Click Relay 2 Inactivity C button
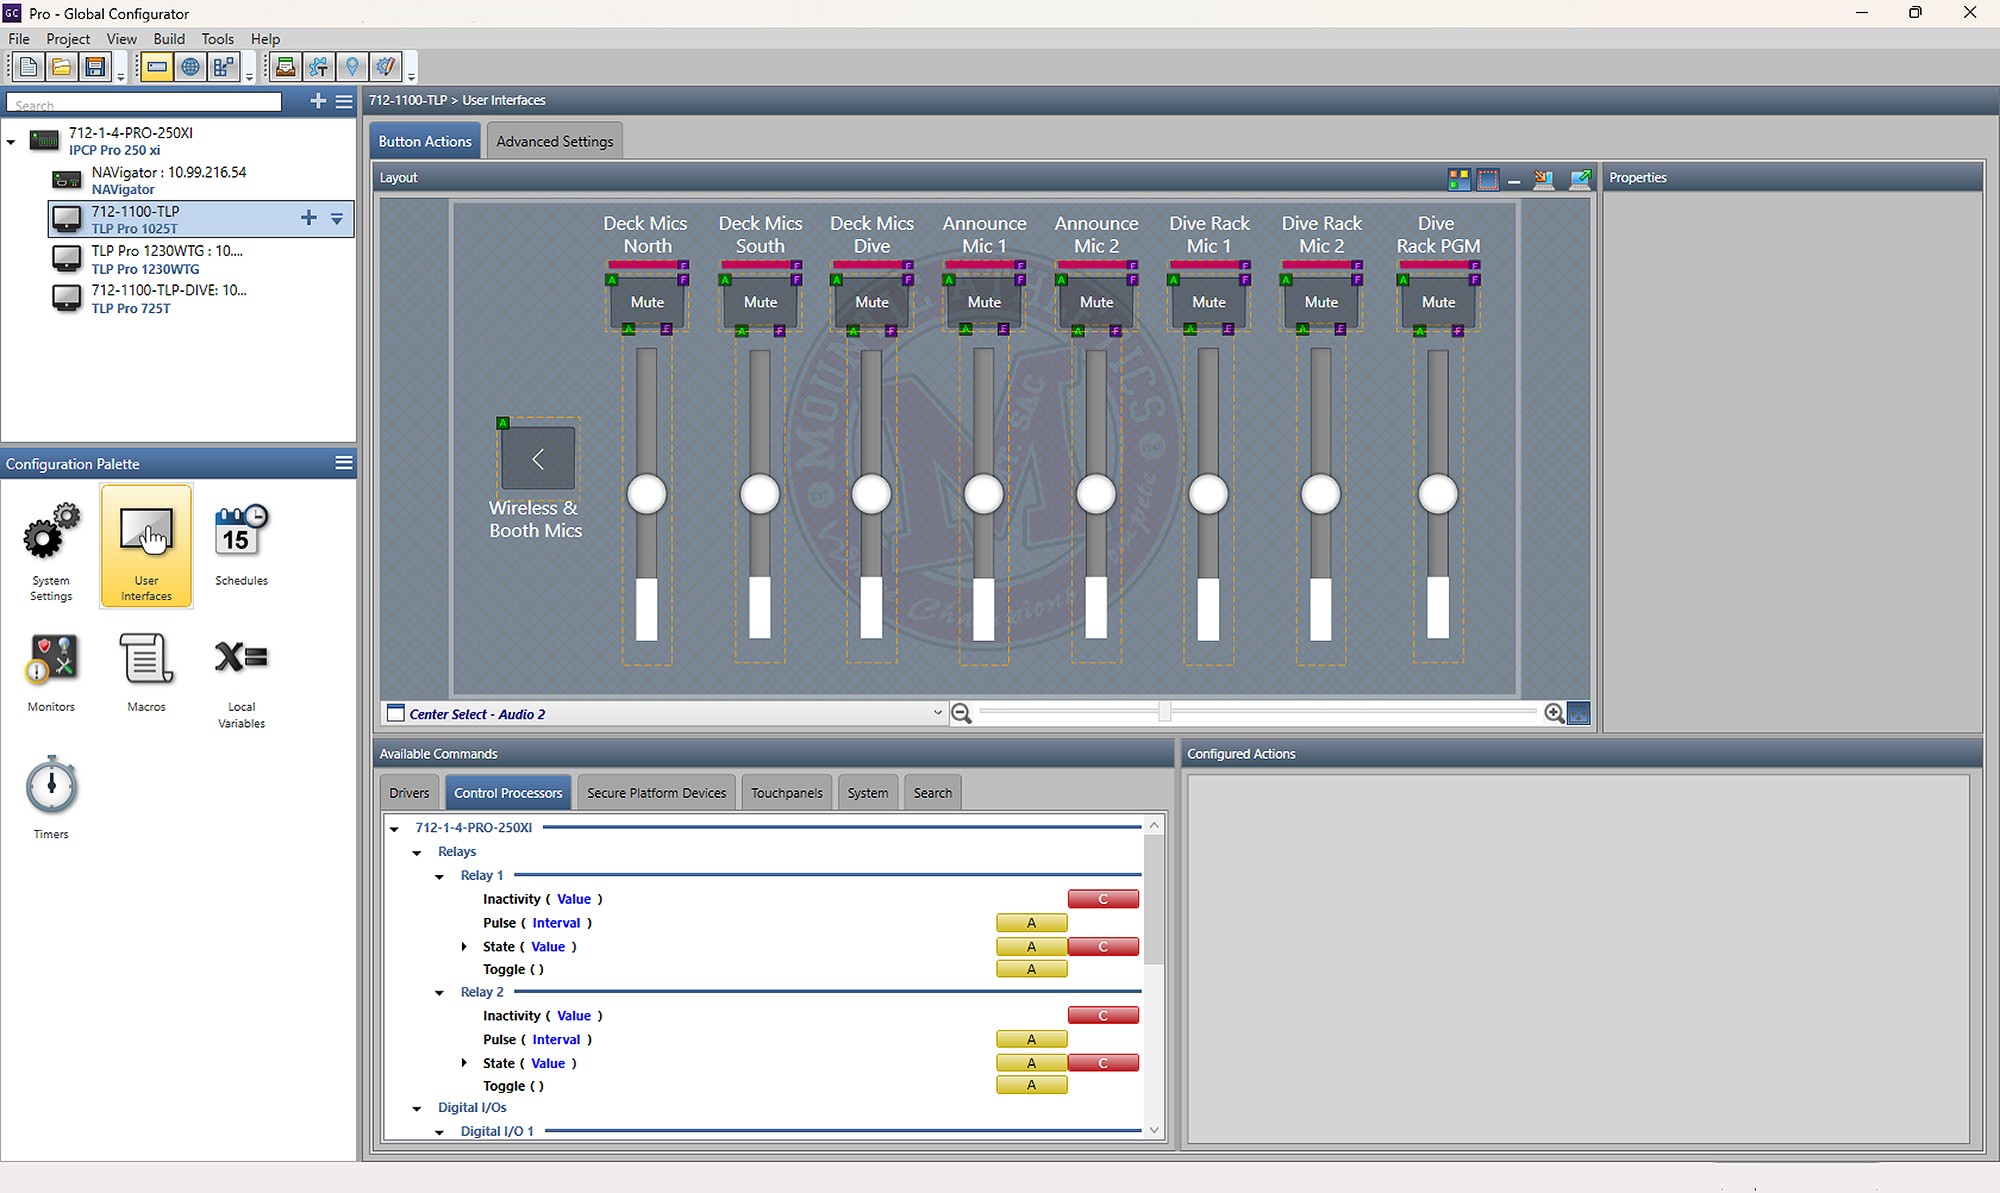This screenshot has width=2000, height=1193. [x=1100, y=1014]
